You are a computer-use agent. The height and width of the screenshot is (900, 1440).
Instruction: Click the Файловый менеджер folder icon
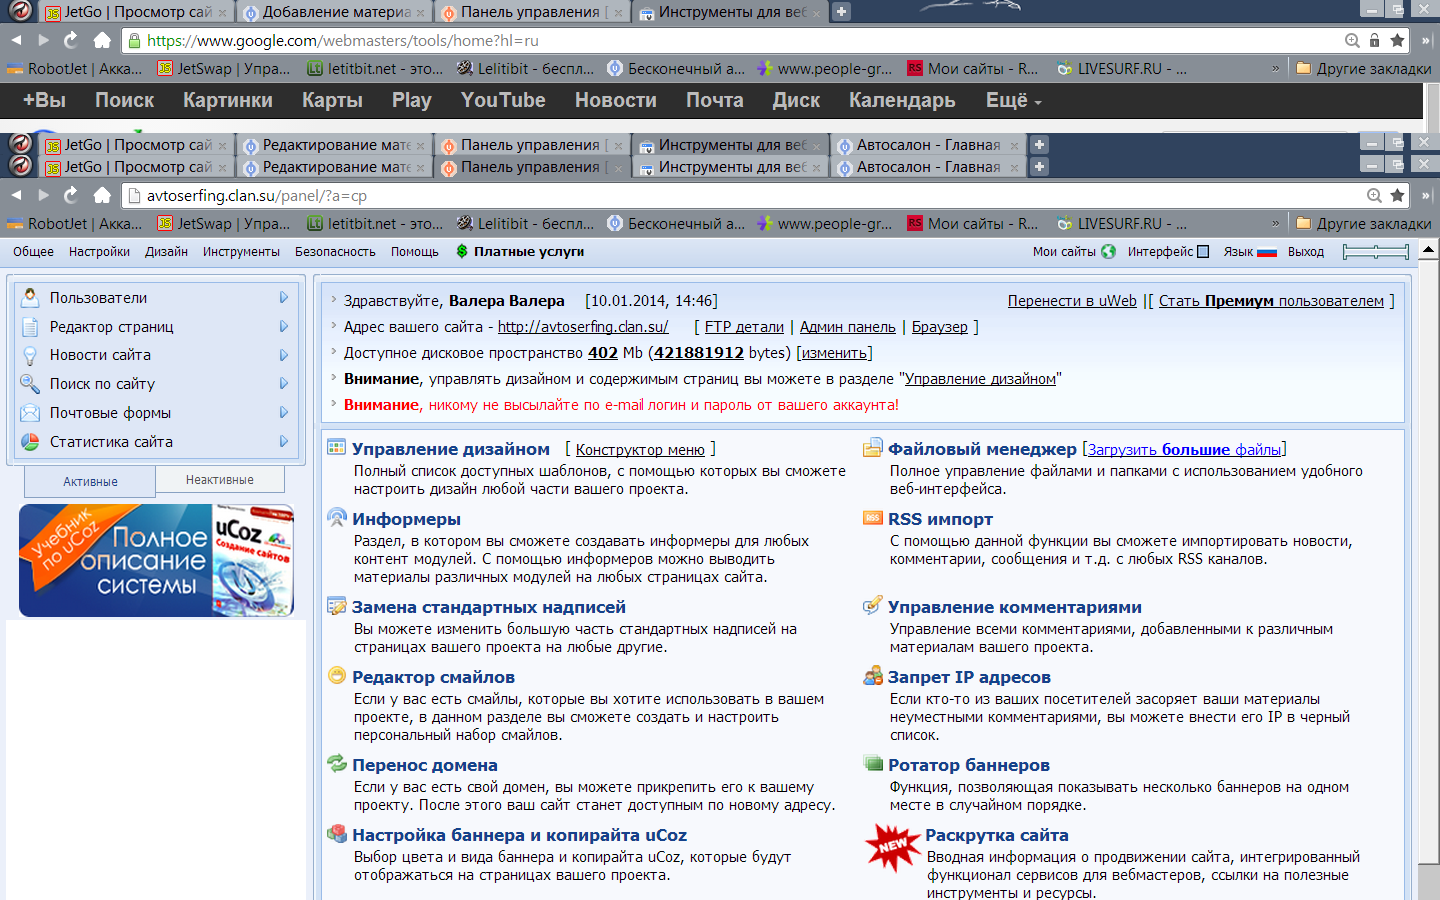coord(873,447)
